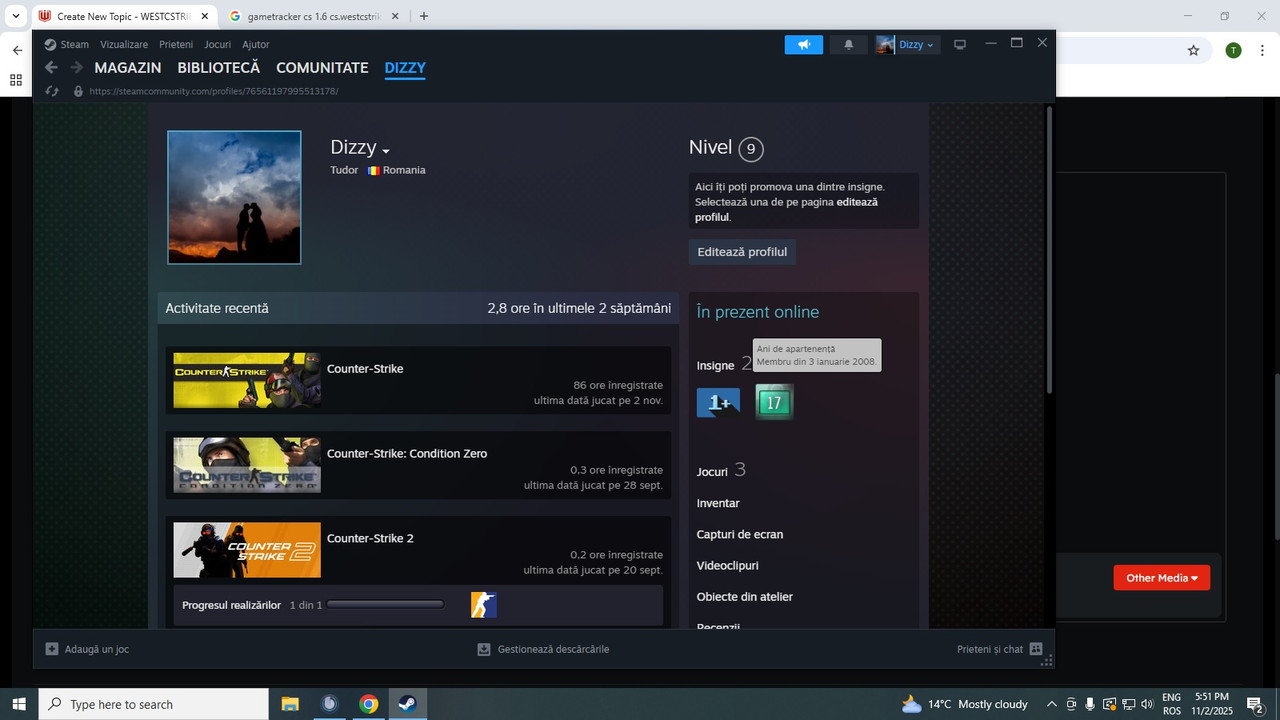Click Adaugă un joc at bottom

point(88,649)
